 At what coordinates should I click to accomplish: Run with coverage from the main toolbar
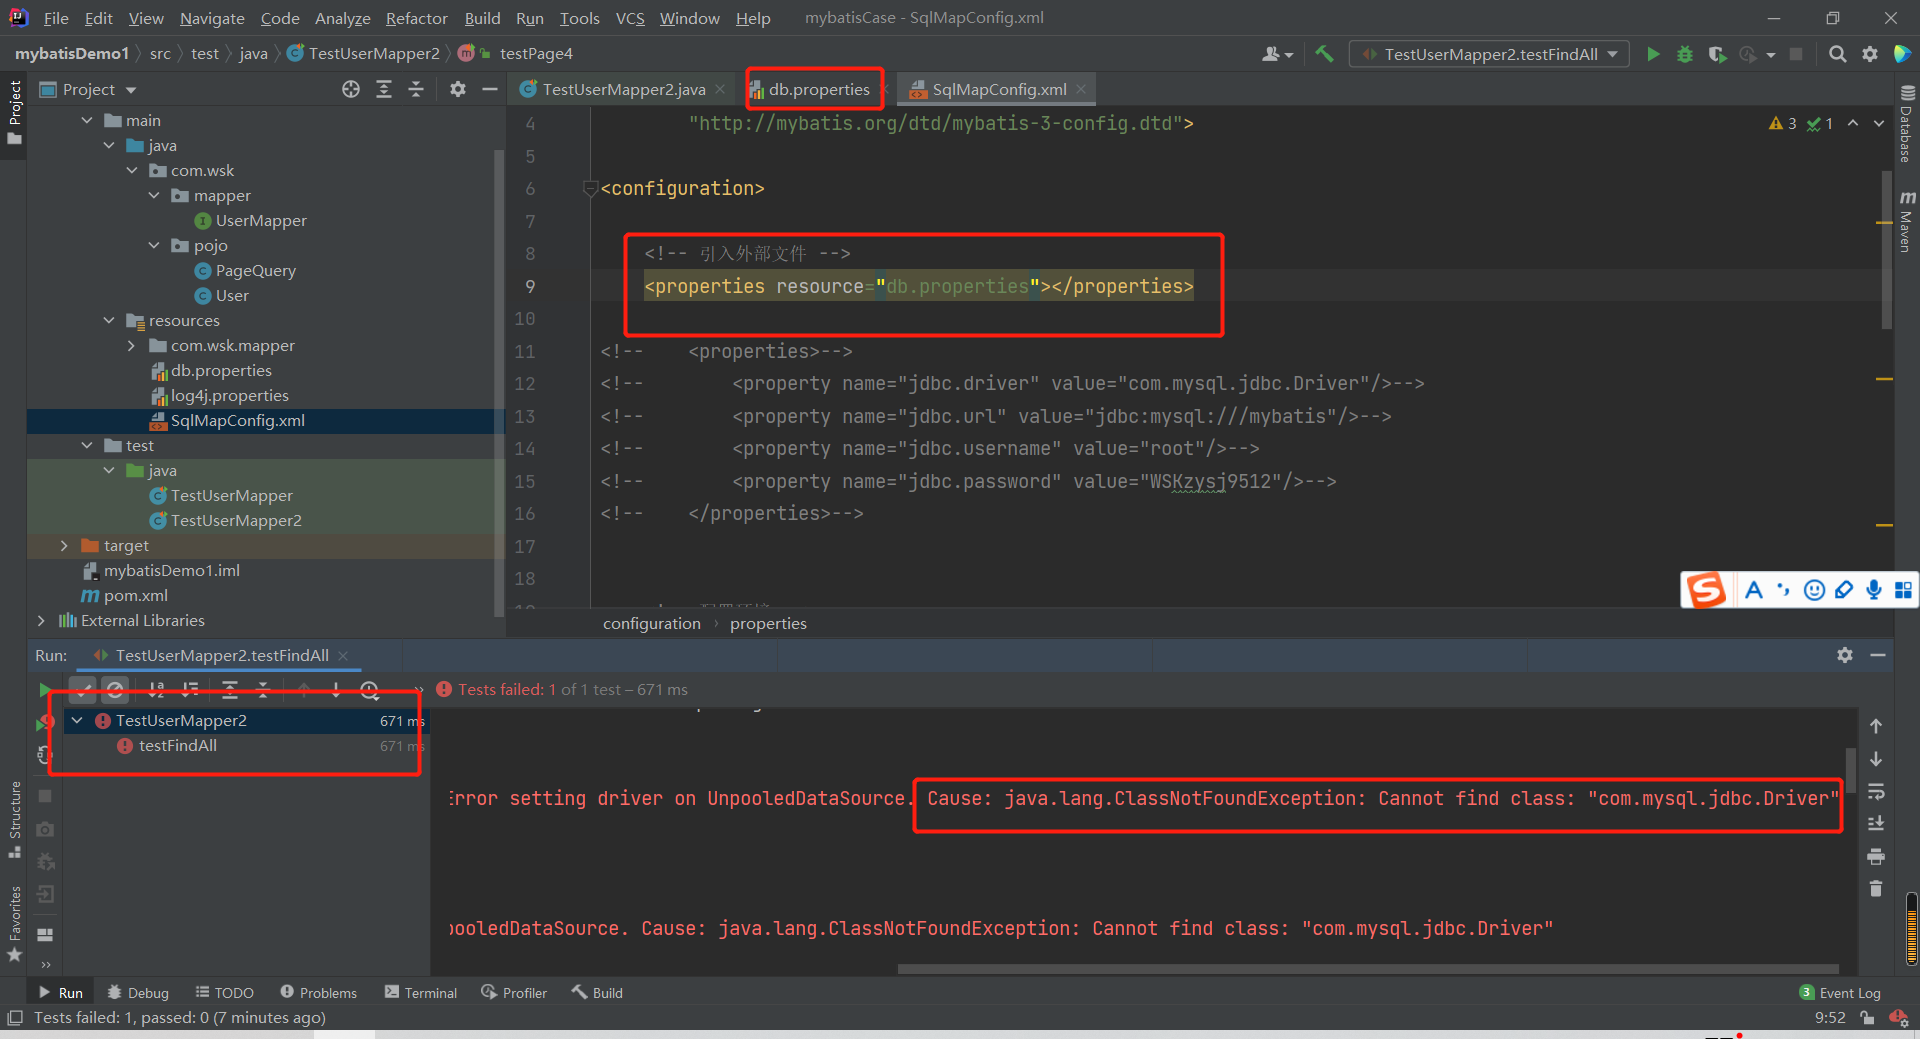click(1717, 54)
